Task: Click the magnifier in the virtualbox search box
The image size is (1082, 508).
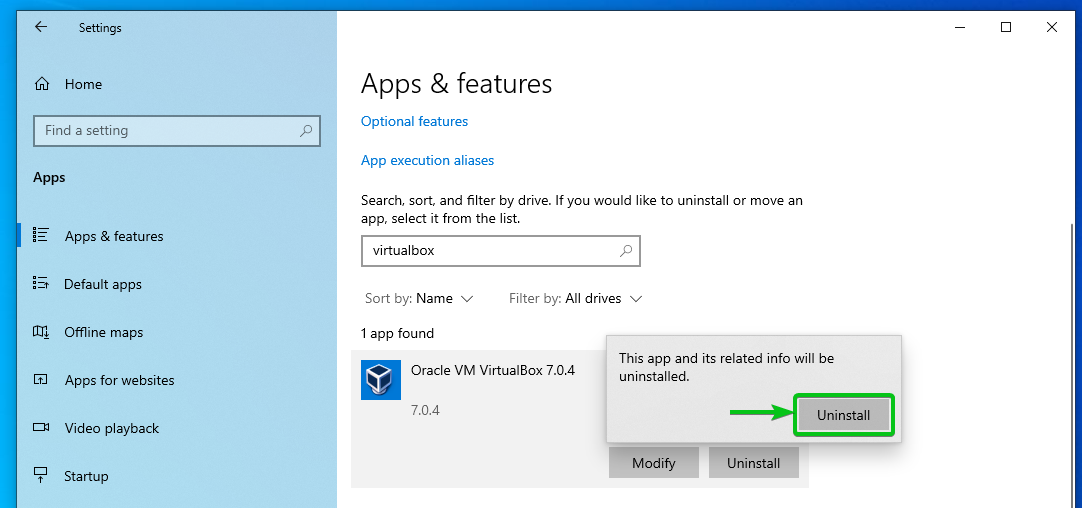Action: tap(626, 251)
